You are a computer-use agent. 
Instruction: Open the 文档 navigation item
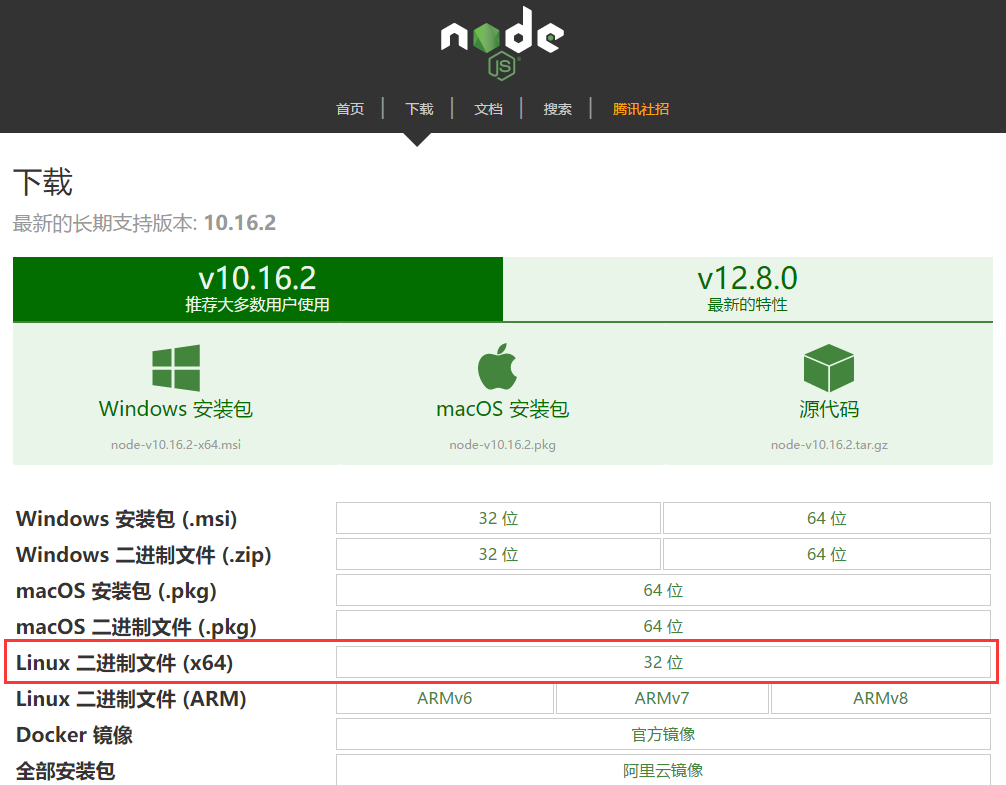point(488,109)
